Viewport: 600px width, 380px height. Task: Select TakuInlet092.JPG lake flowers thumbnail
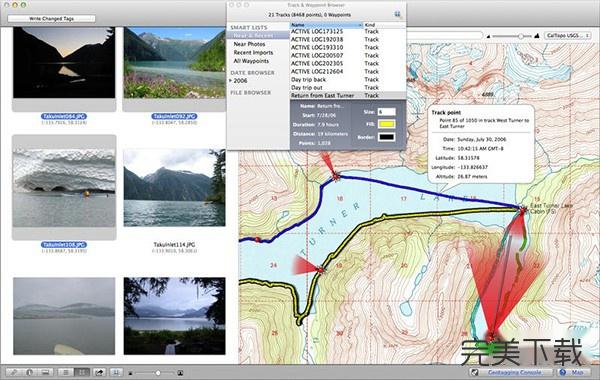click(x=174, y=62)
